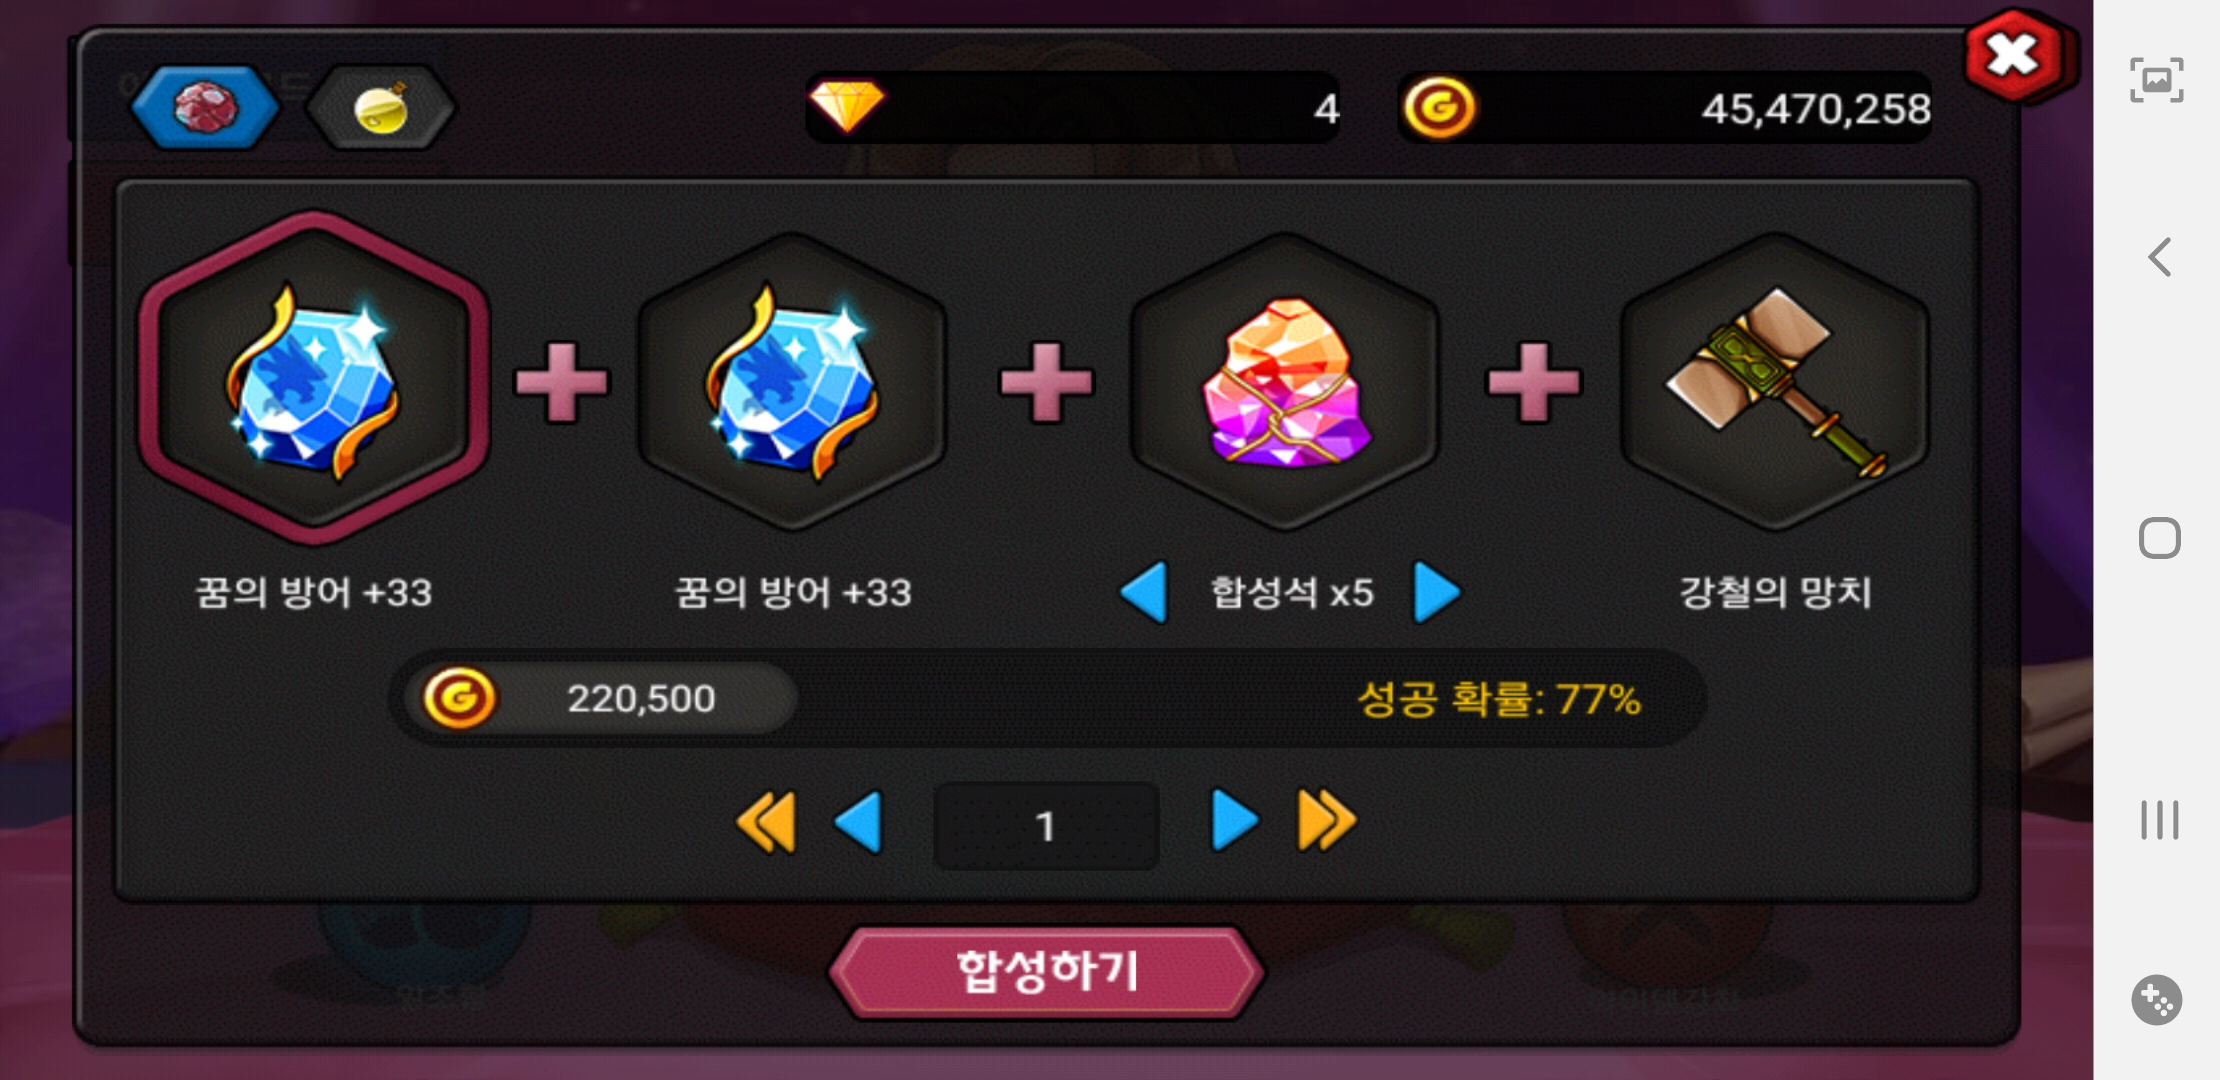Image resolution: width=2220 pixels, height=1080 pixels.
Task: Close the synthesis dialog with red X
Action: point(2014,55)
